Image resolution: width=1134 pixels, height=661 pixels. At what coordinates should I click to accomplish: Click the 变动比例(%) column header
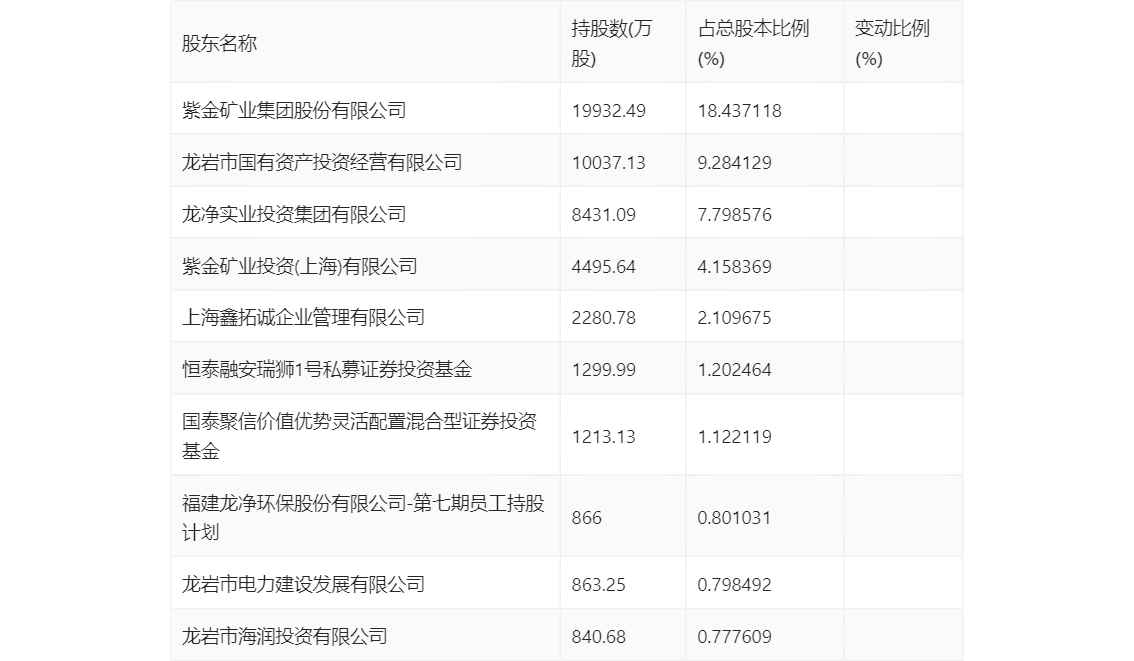[892, 43]
